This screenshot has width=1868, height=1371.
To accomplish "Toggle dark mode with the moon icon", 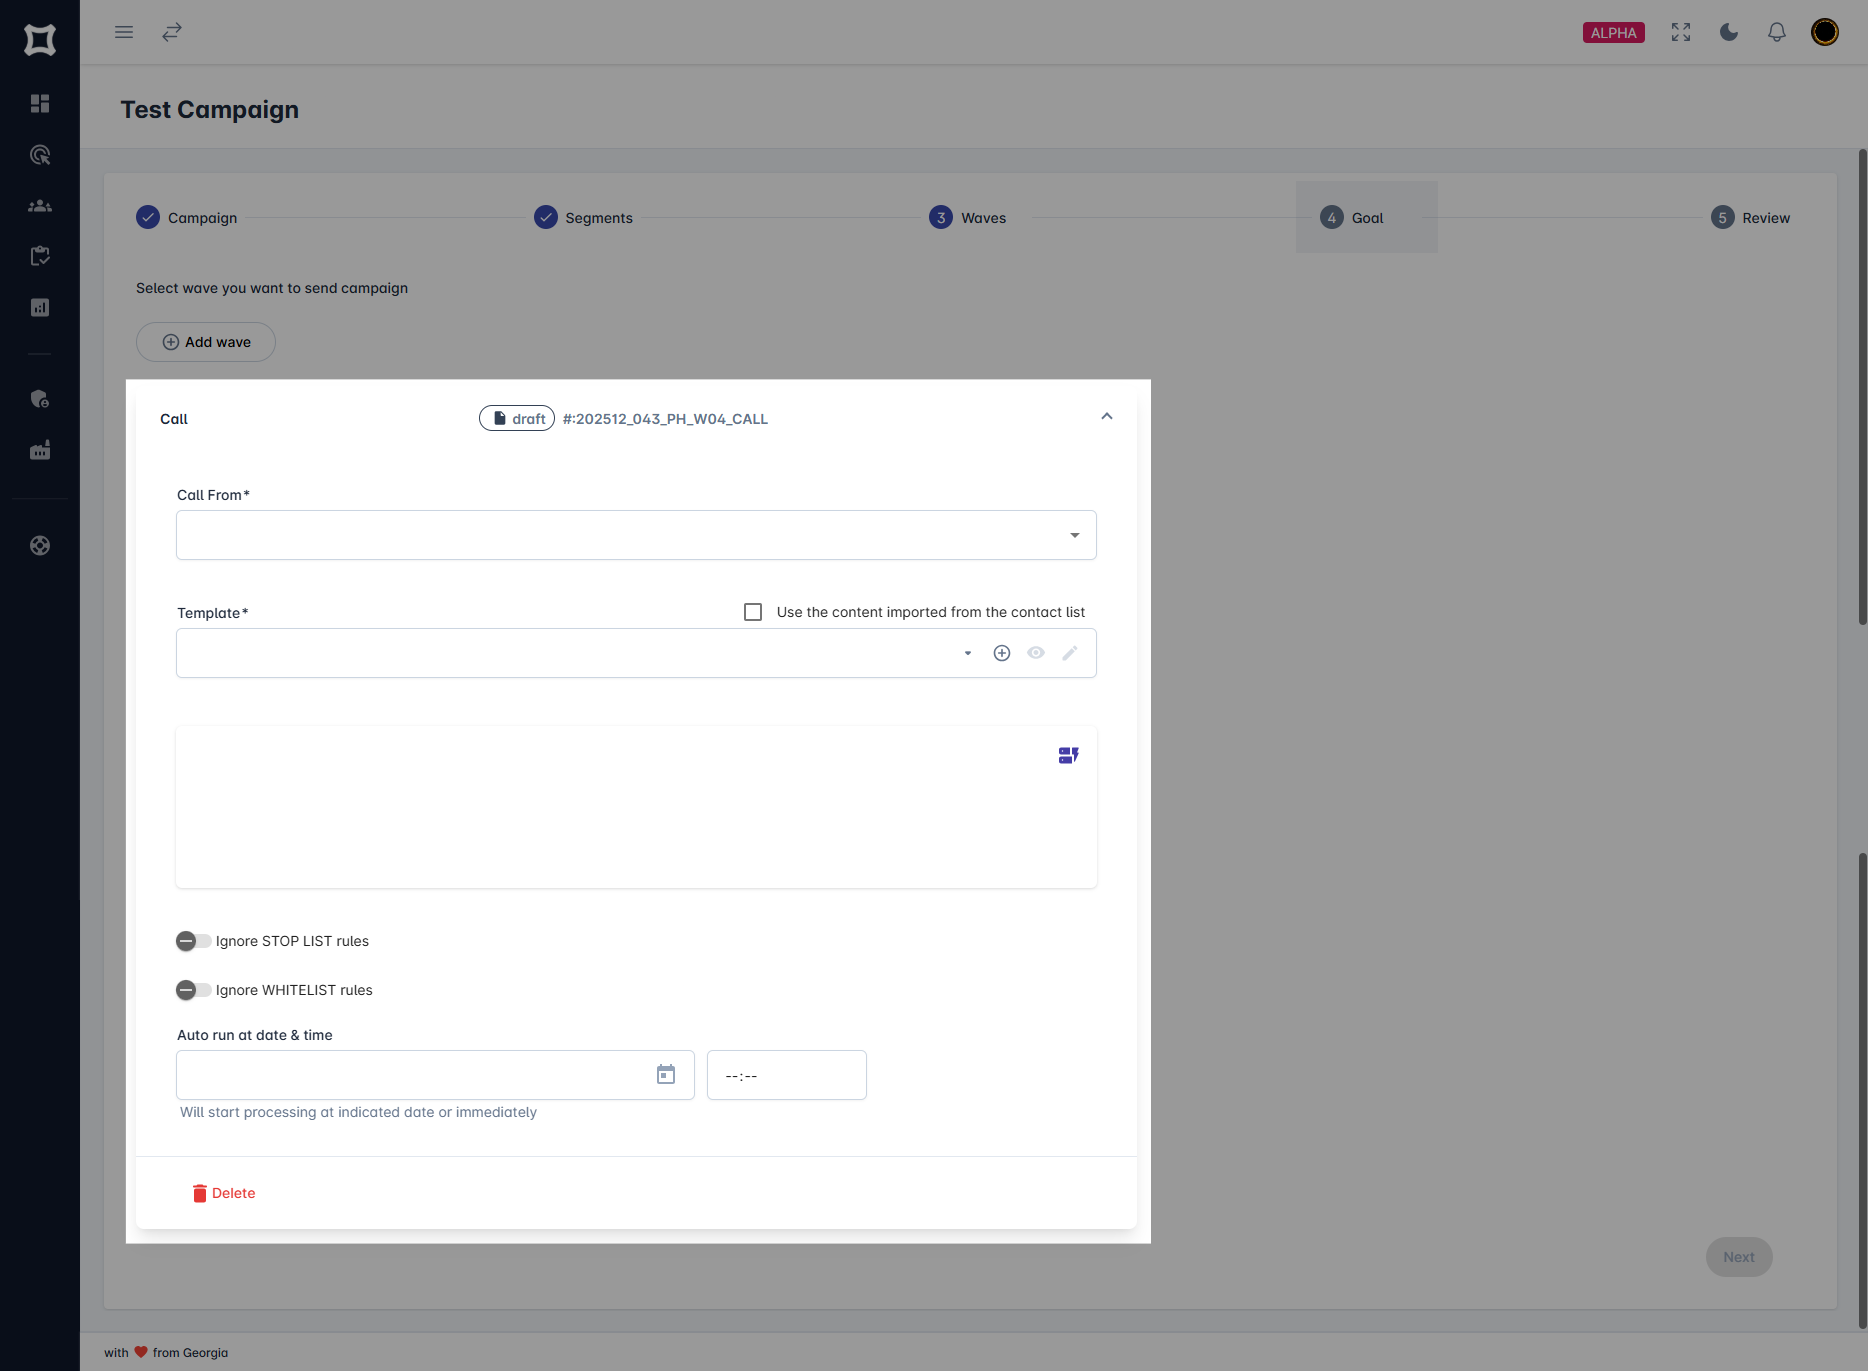I will coord(1729,32).
